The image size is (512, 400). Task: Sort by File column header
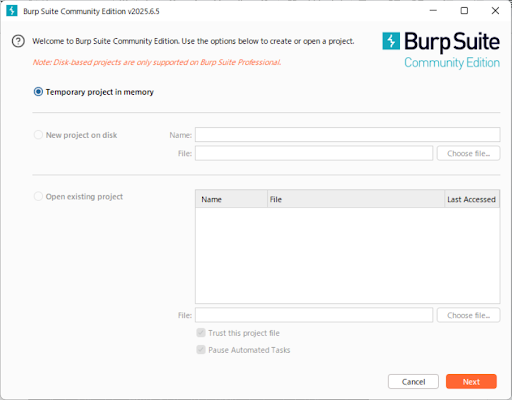[356, 199]
